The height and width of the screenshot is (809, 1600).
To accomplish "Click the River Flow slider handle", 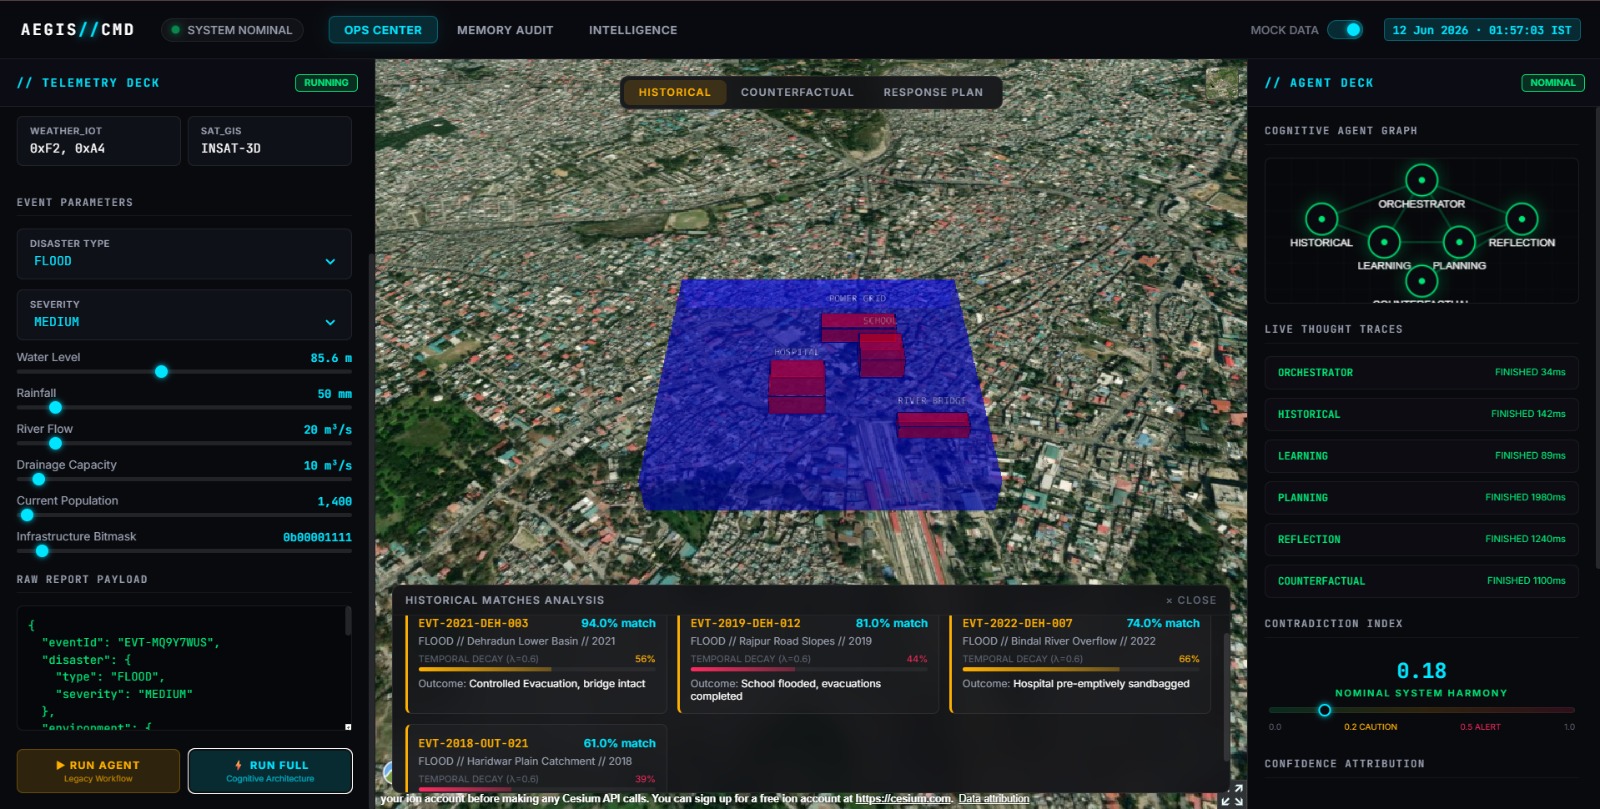I will 55,444.
